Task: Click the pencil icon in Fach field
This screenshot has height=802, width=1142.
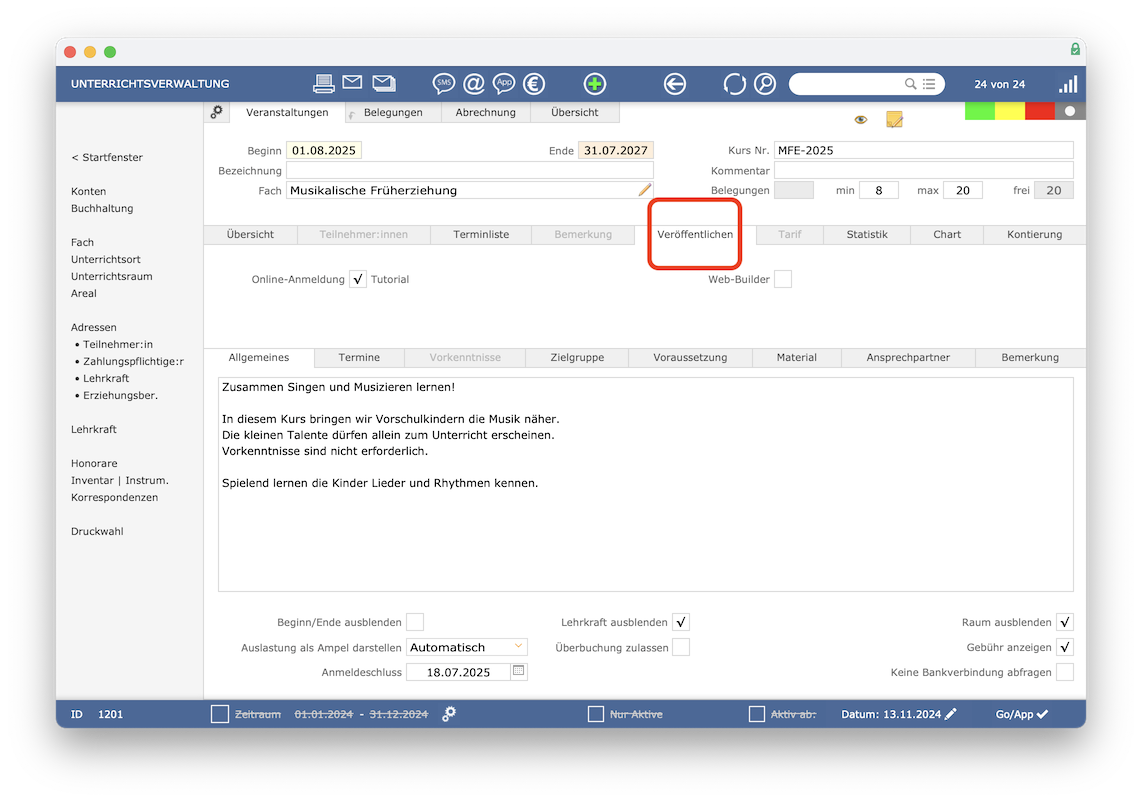Action: 645,190
